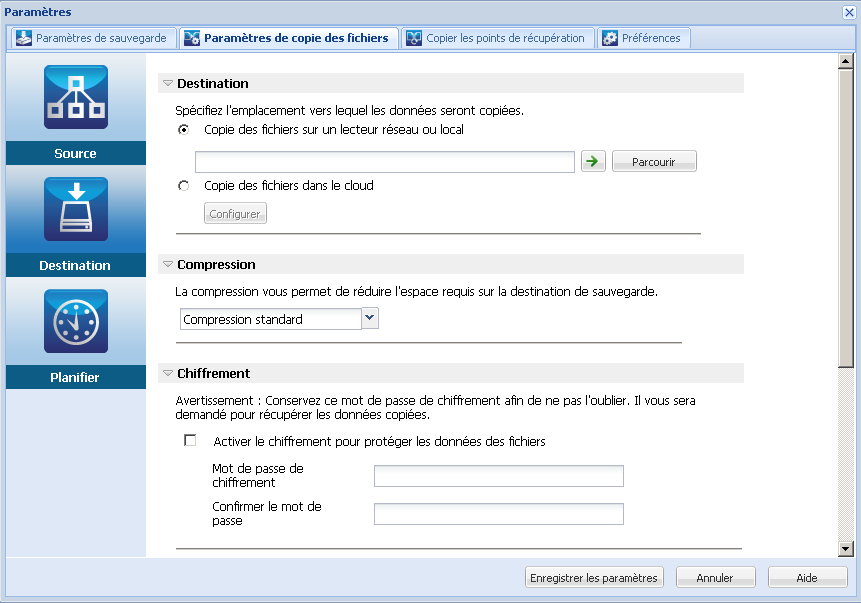The height and width of the screenshot is (603, 861).
Task: Open the Compression standard dropdown
Action: [370, 318]
